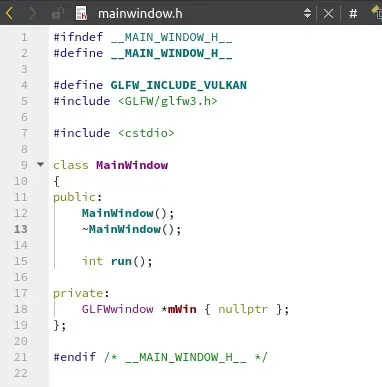Click the mainwindow.h header file icon

[81, 13]
